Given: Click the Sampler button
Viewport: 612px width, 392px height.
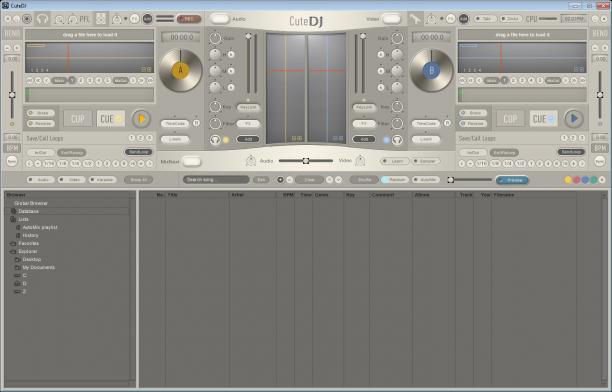Looking at the screenshot, I should tap(425, 161).
